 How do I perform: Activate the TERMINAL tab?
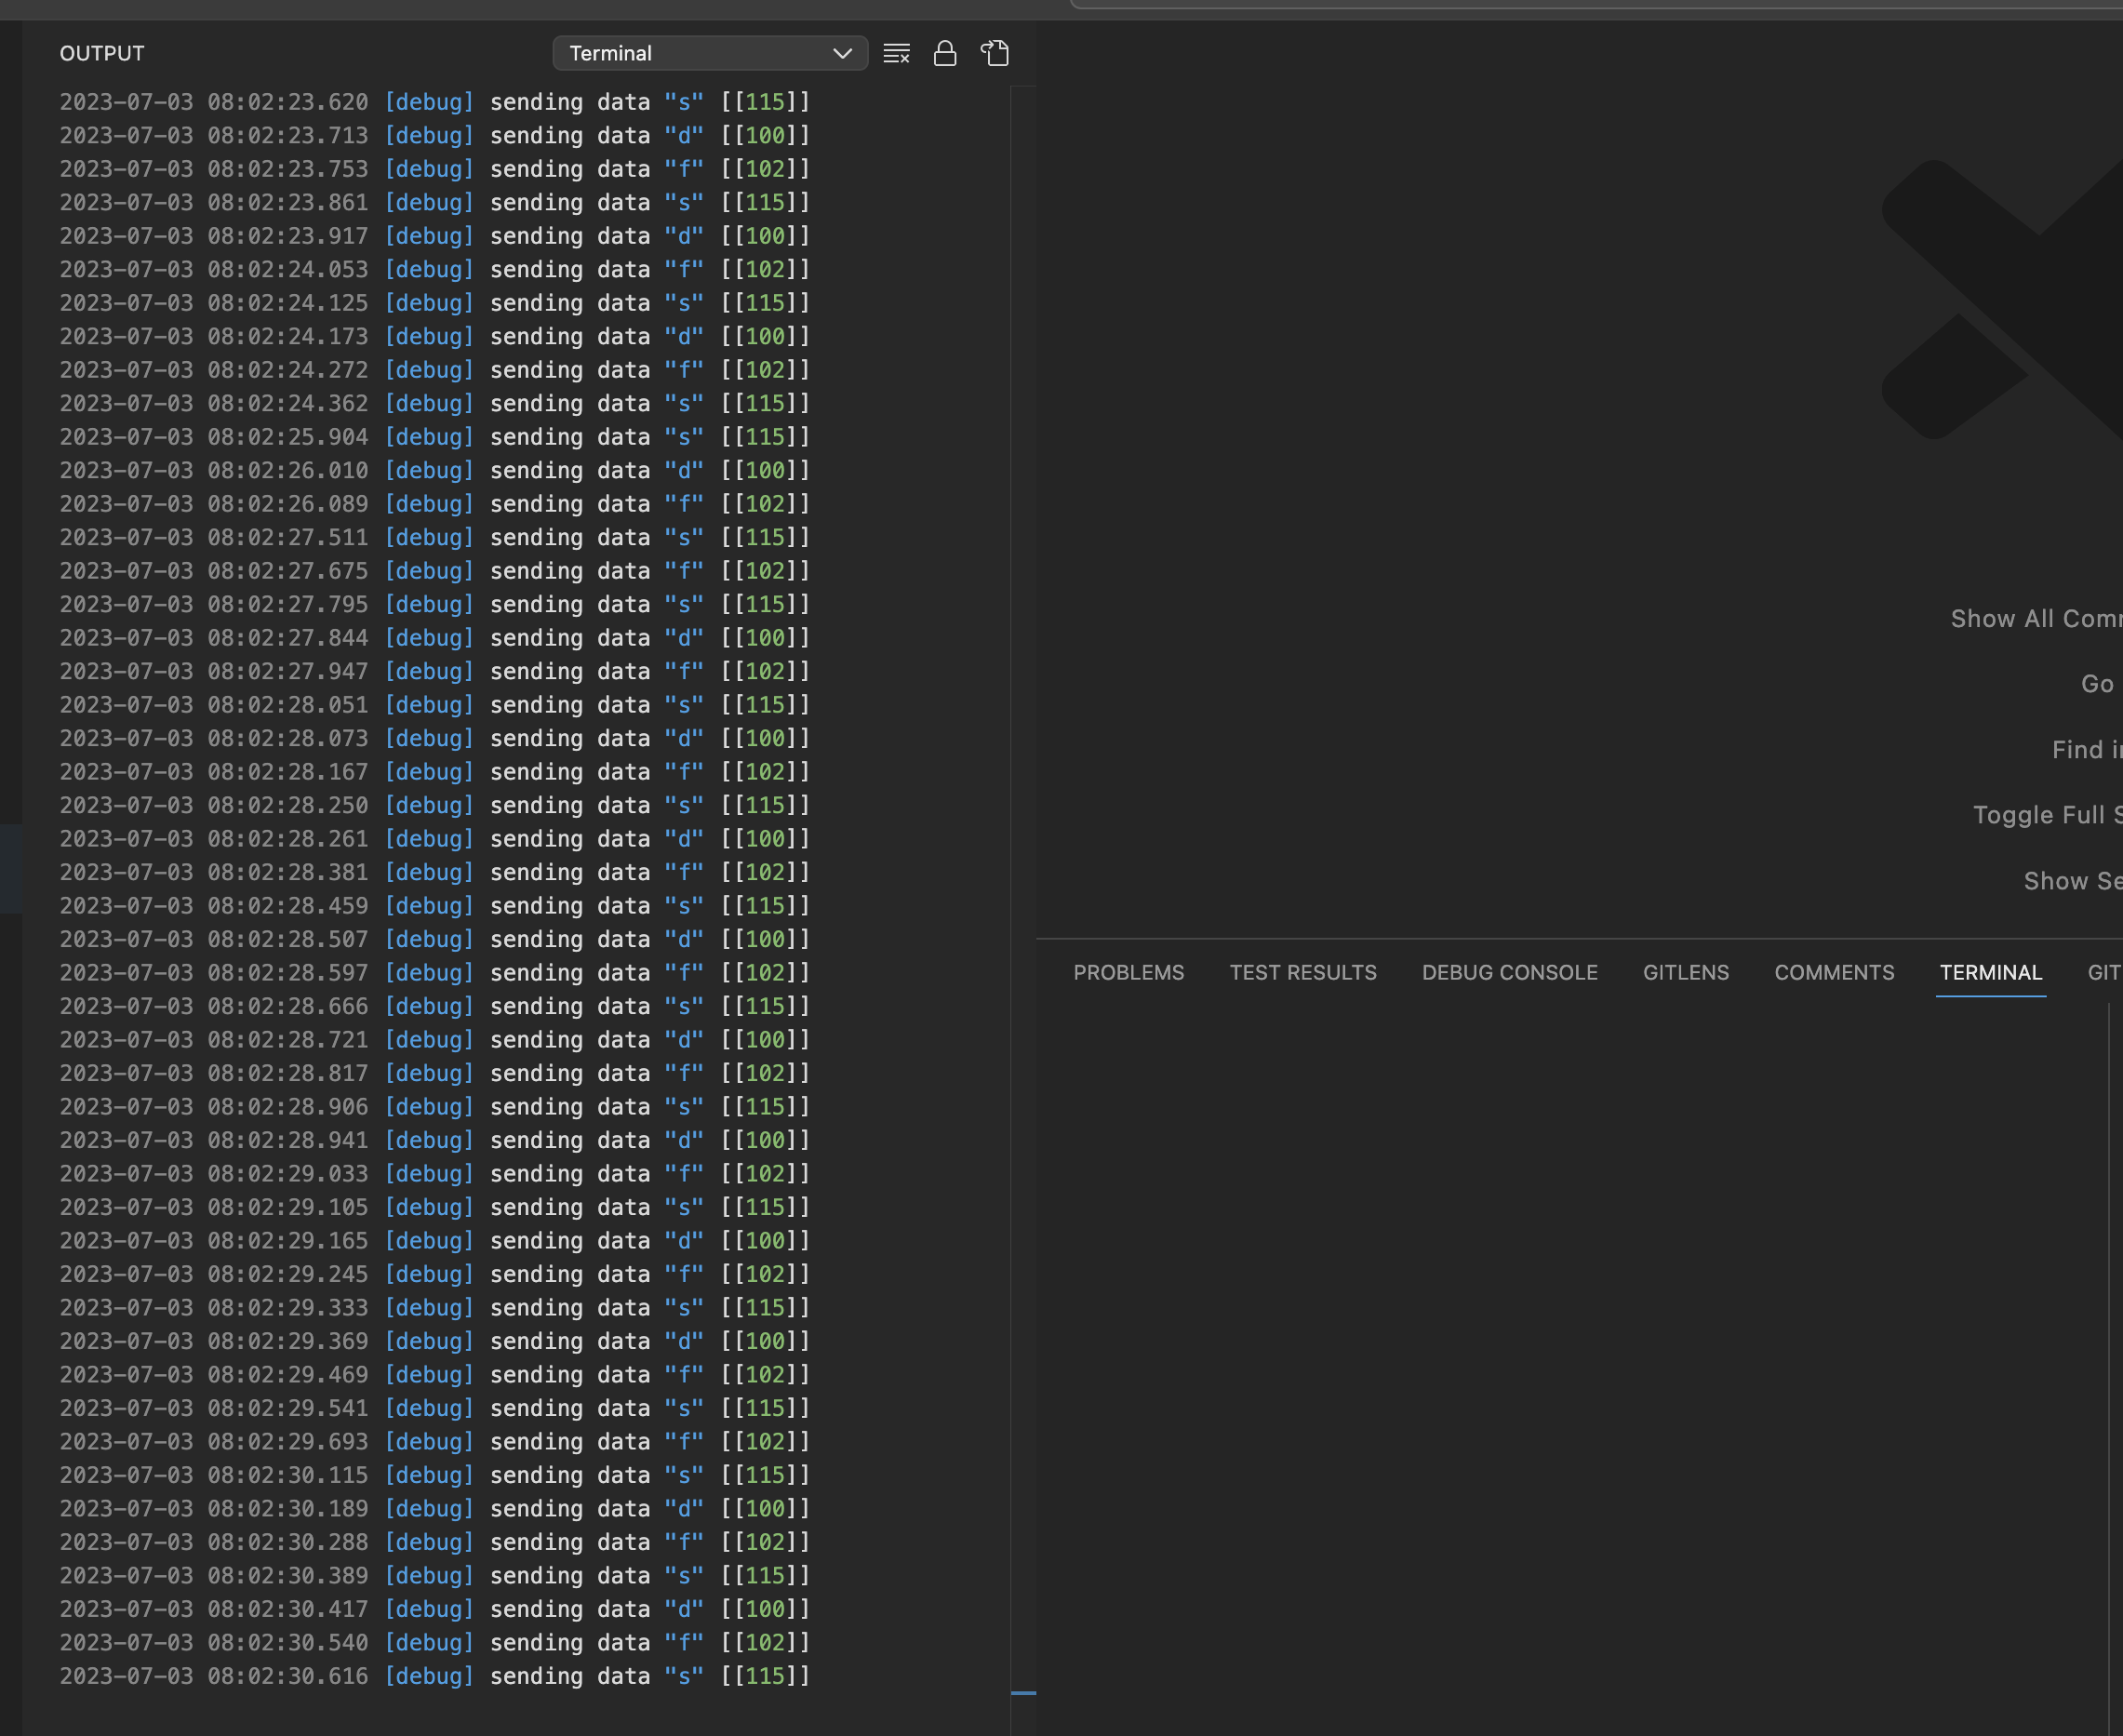pos(1990,972)
